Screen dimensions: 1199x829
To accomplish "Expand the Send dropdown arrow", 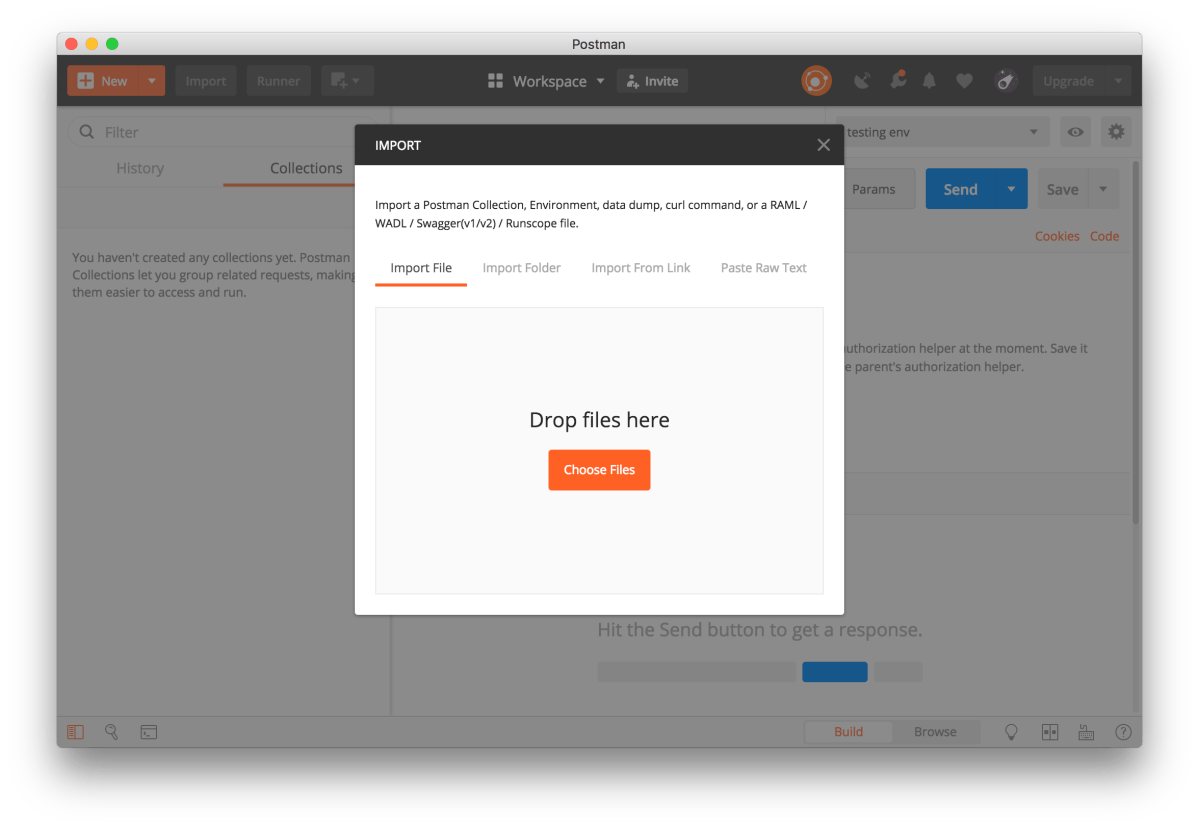I will coord(1011,189).
